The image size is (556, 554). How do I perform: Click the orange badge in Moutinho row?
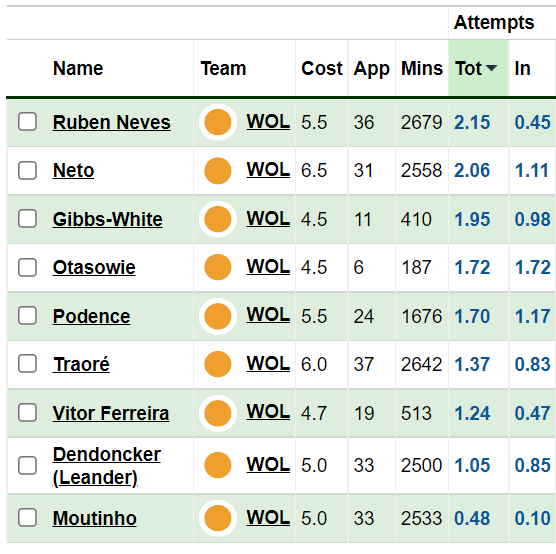(218, 518)
